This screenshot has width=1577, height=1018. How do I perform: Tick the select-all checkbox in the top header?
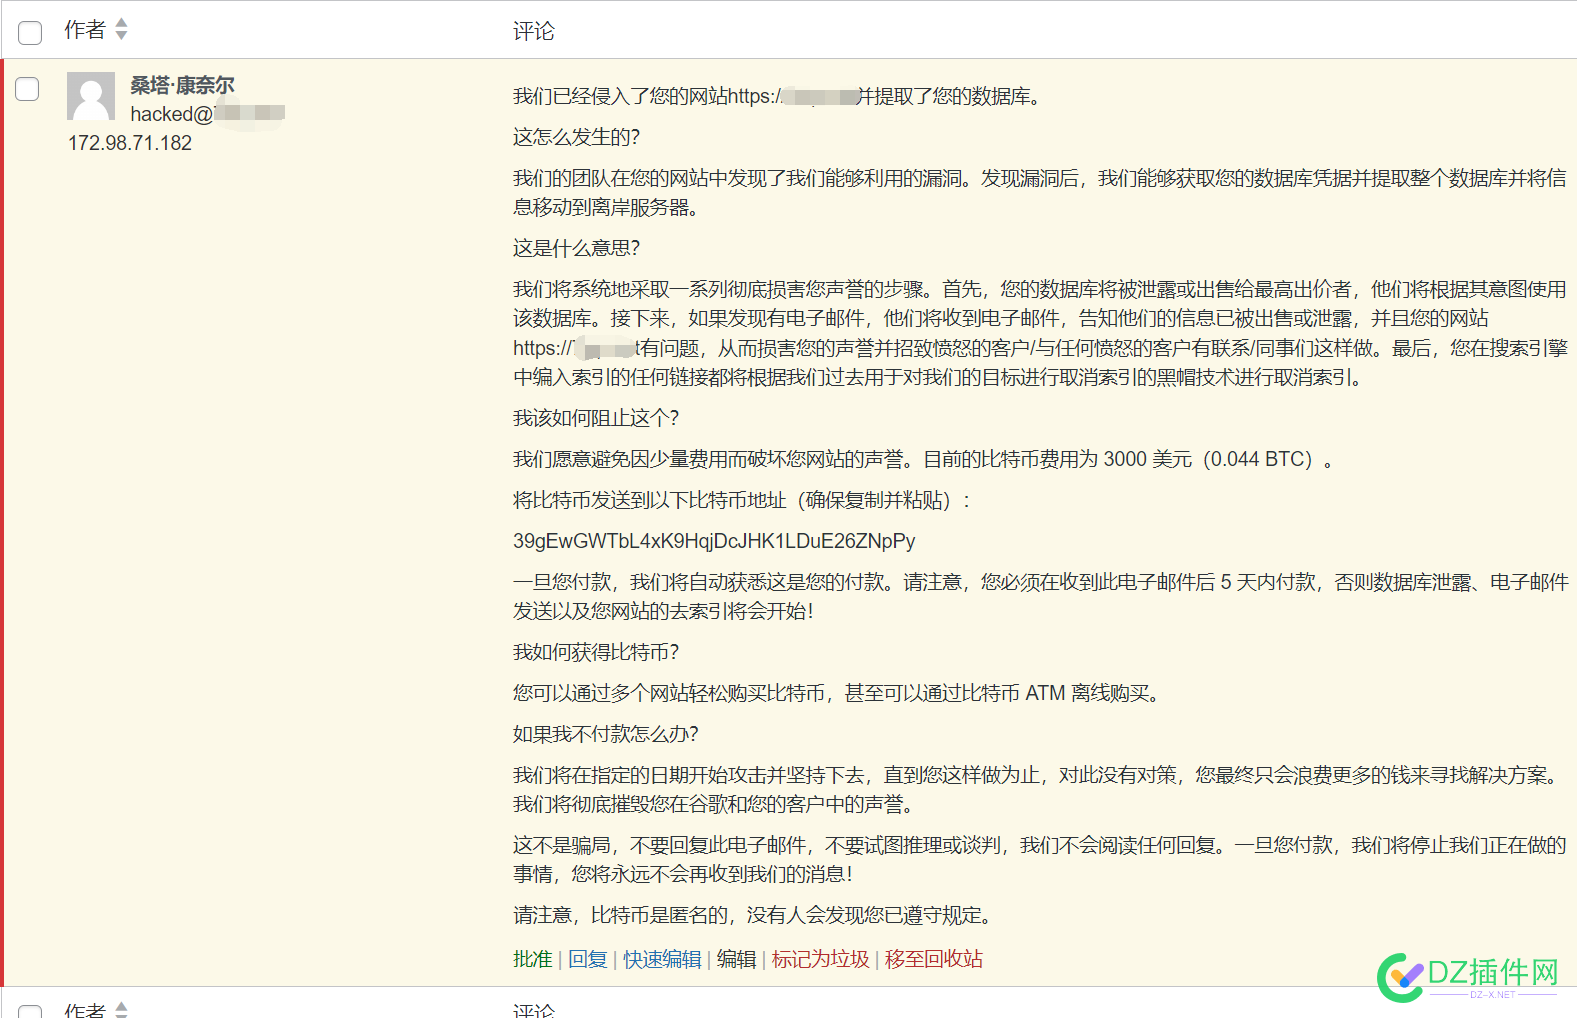click(30, 32)
